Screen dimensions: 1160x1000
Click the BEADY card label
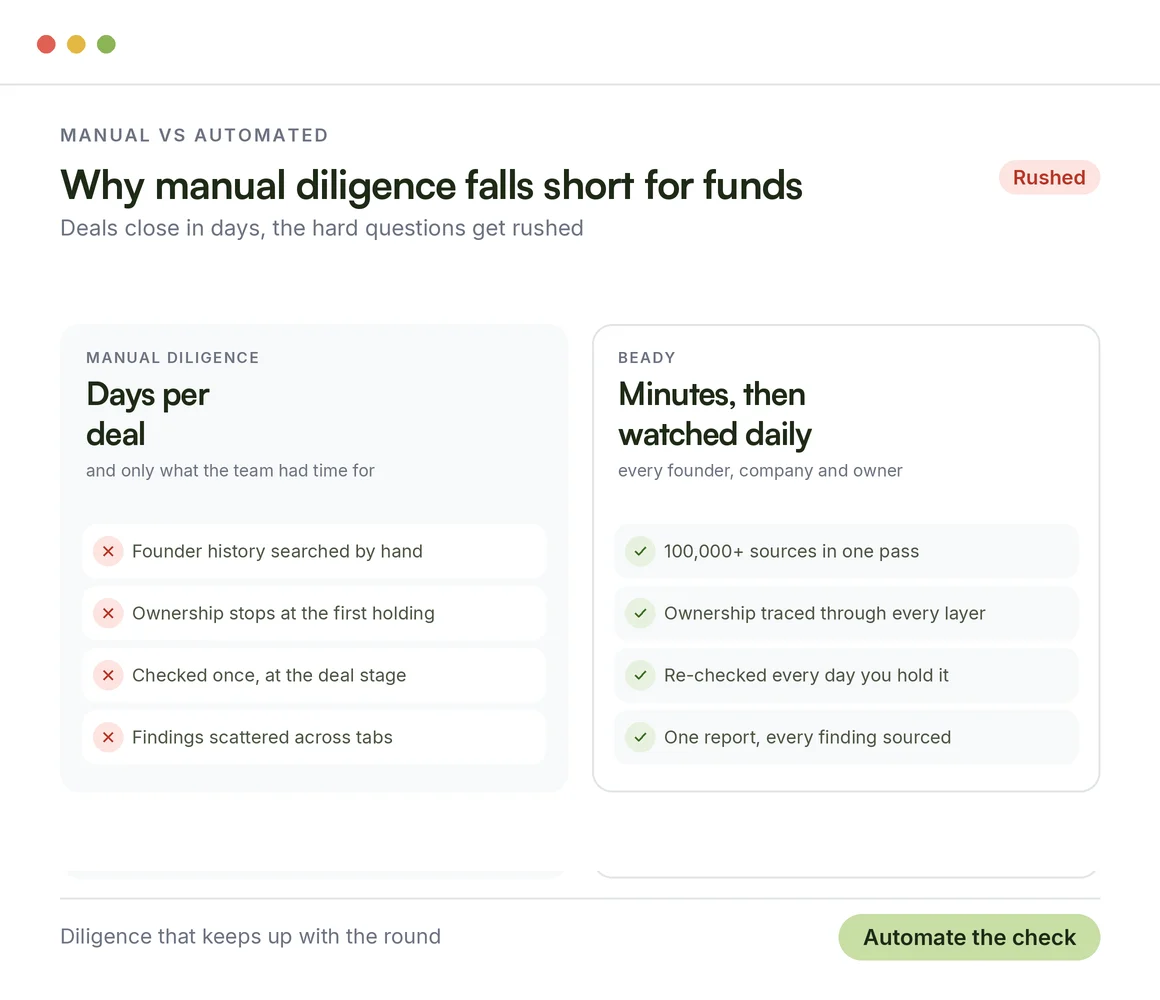(647, 358)
